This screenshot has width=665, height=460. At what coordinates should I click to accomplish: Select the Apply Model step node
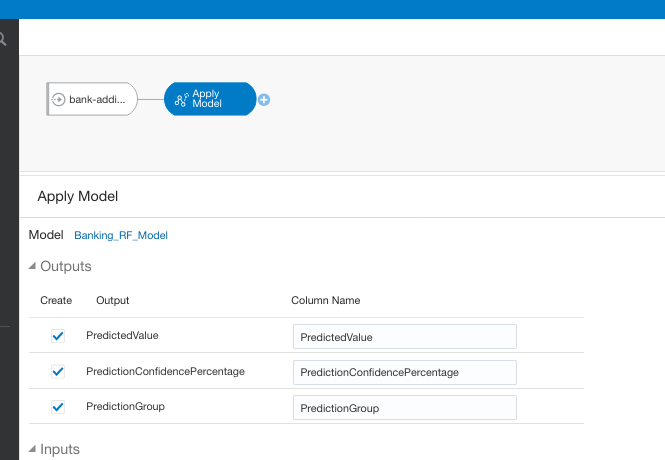(210, 100)
